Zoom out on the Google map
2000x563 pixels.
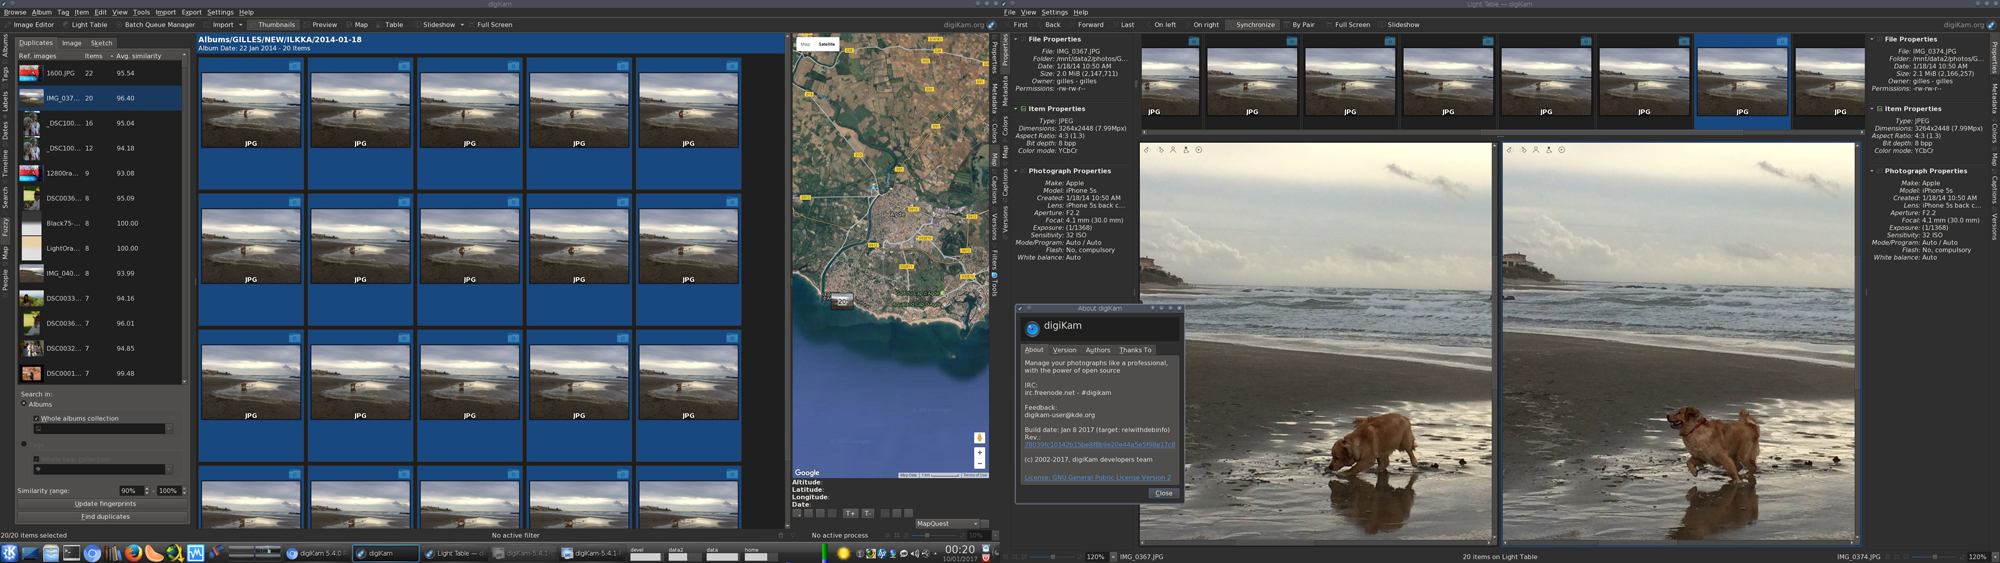pyautogui.click(x=979, y=463)
